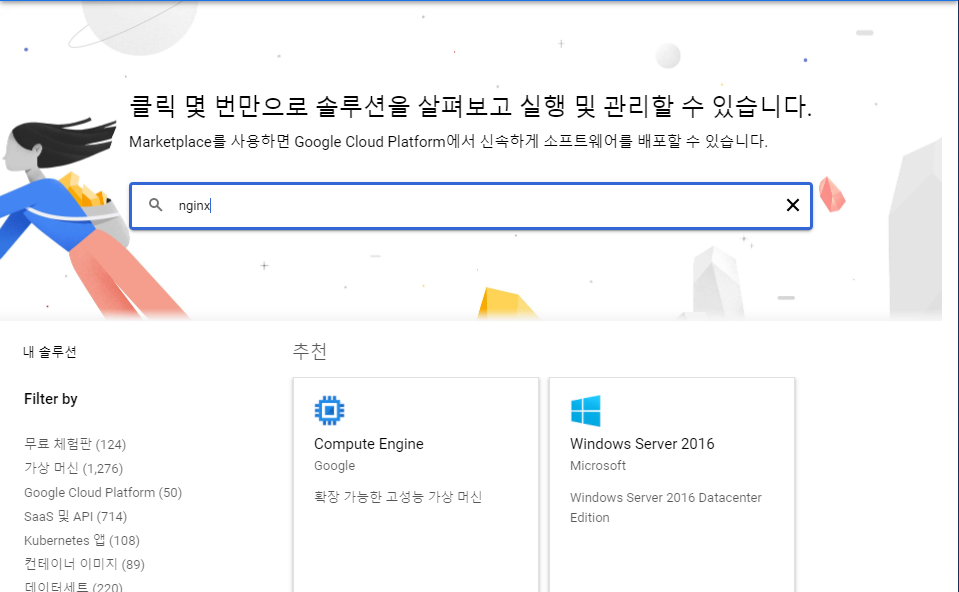
Task: Filter by 무료 체험판 (124)
Action: pos(75,444)
